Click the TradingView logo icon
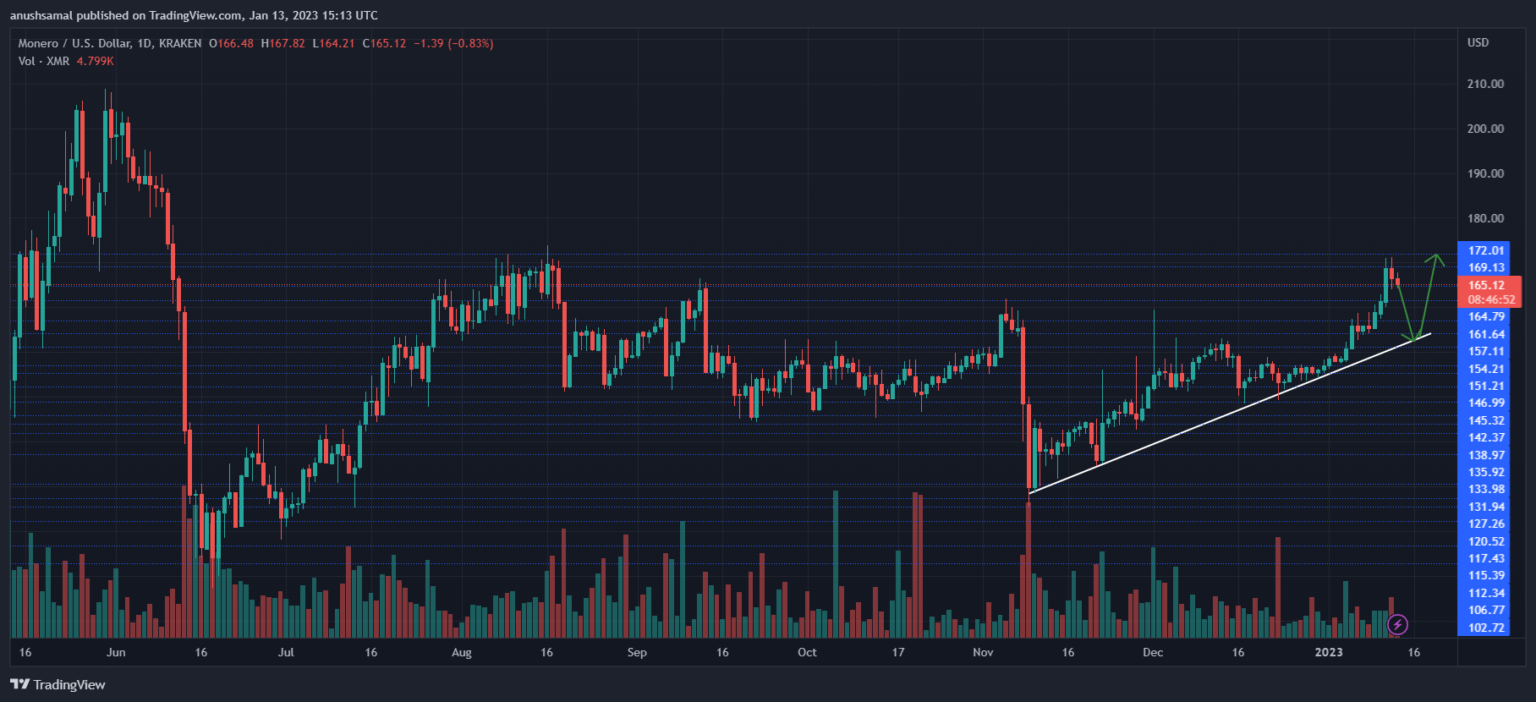Image resolution: width=1536 pixels, height=702 pixels. [x=19, y=684]
